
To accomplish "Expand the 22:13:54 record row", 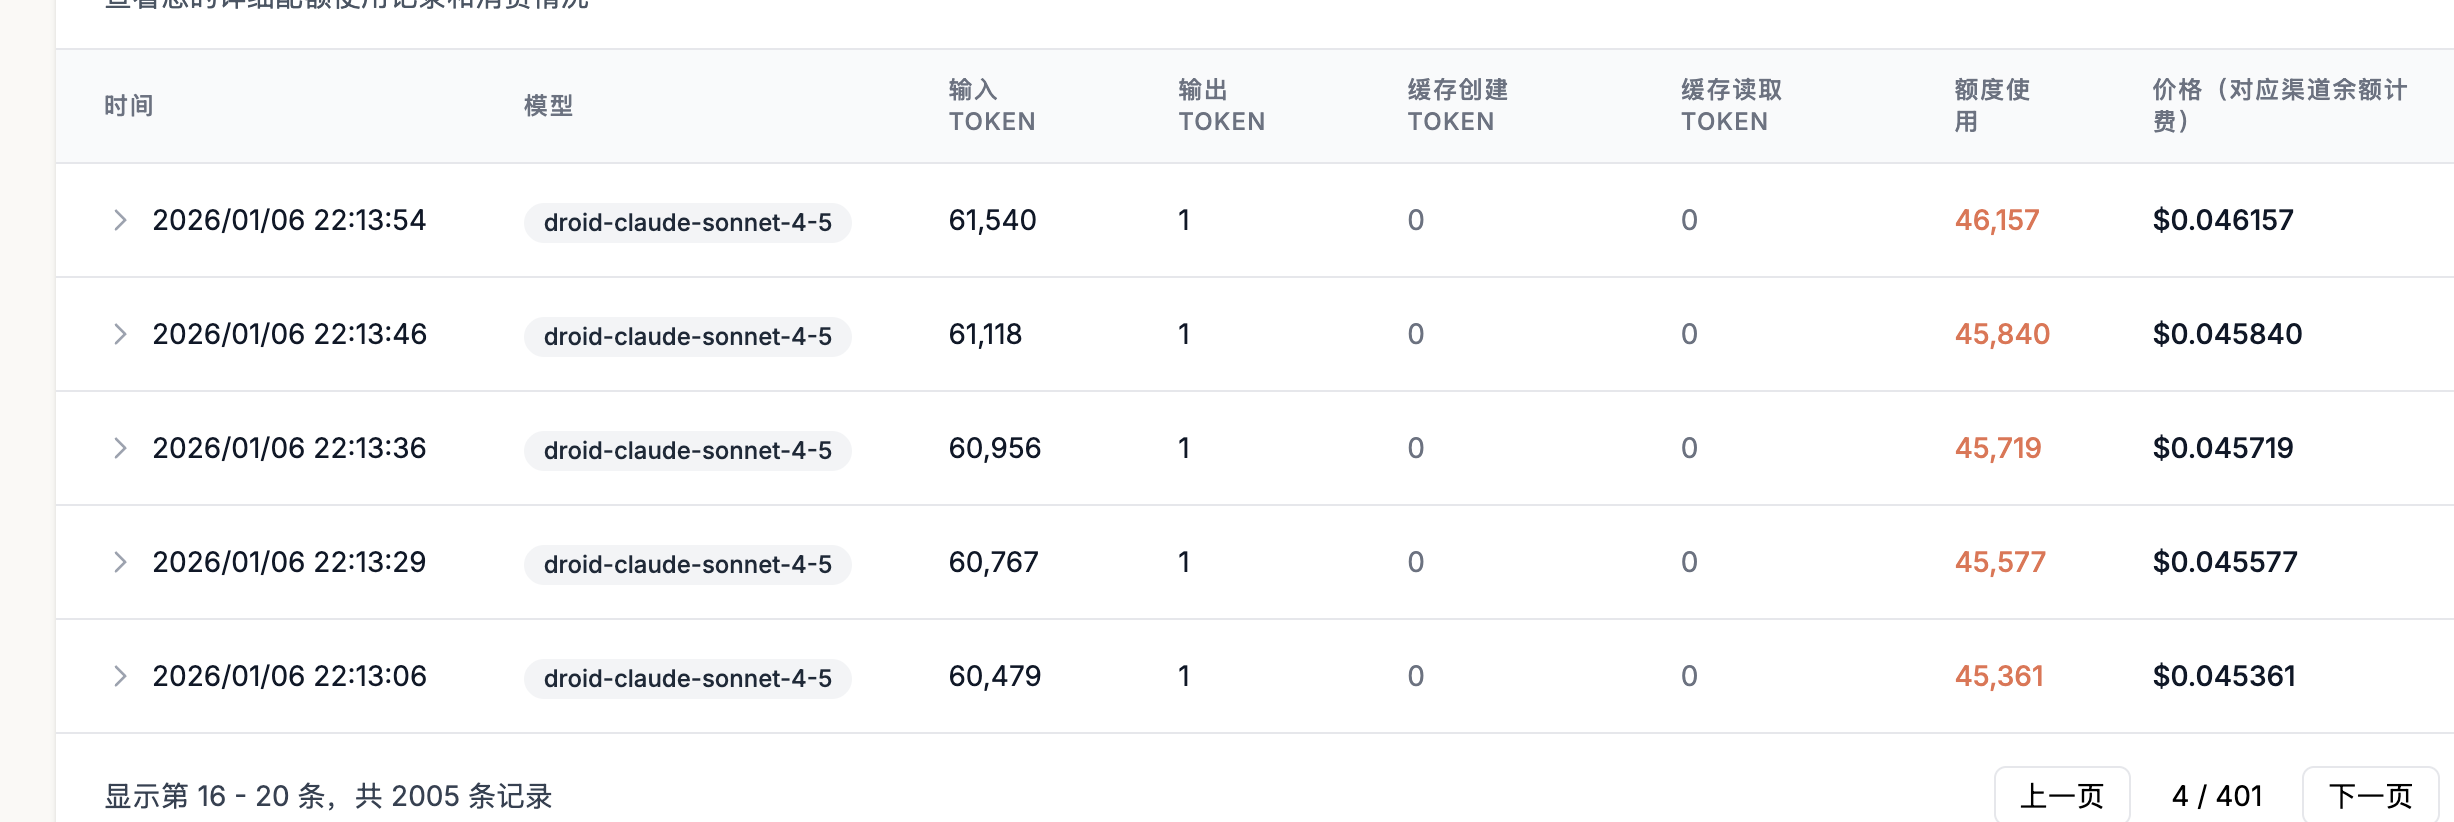I will point(120,220).
